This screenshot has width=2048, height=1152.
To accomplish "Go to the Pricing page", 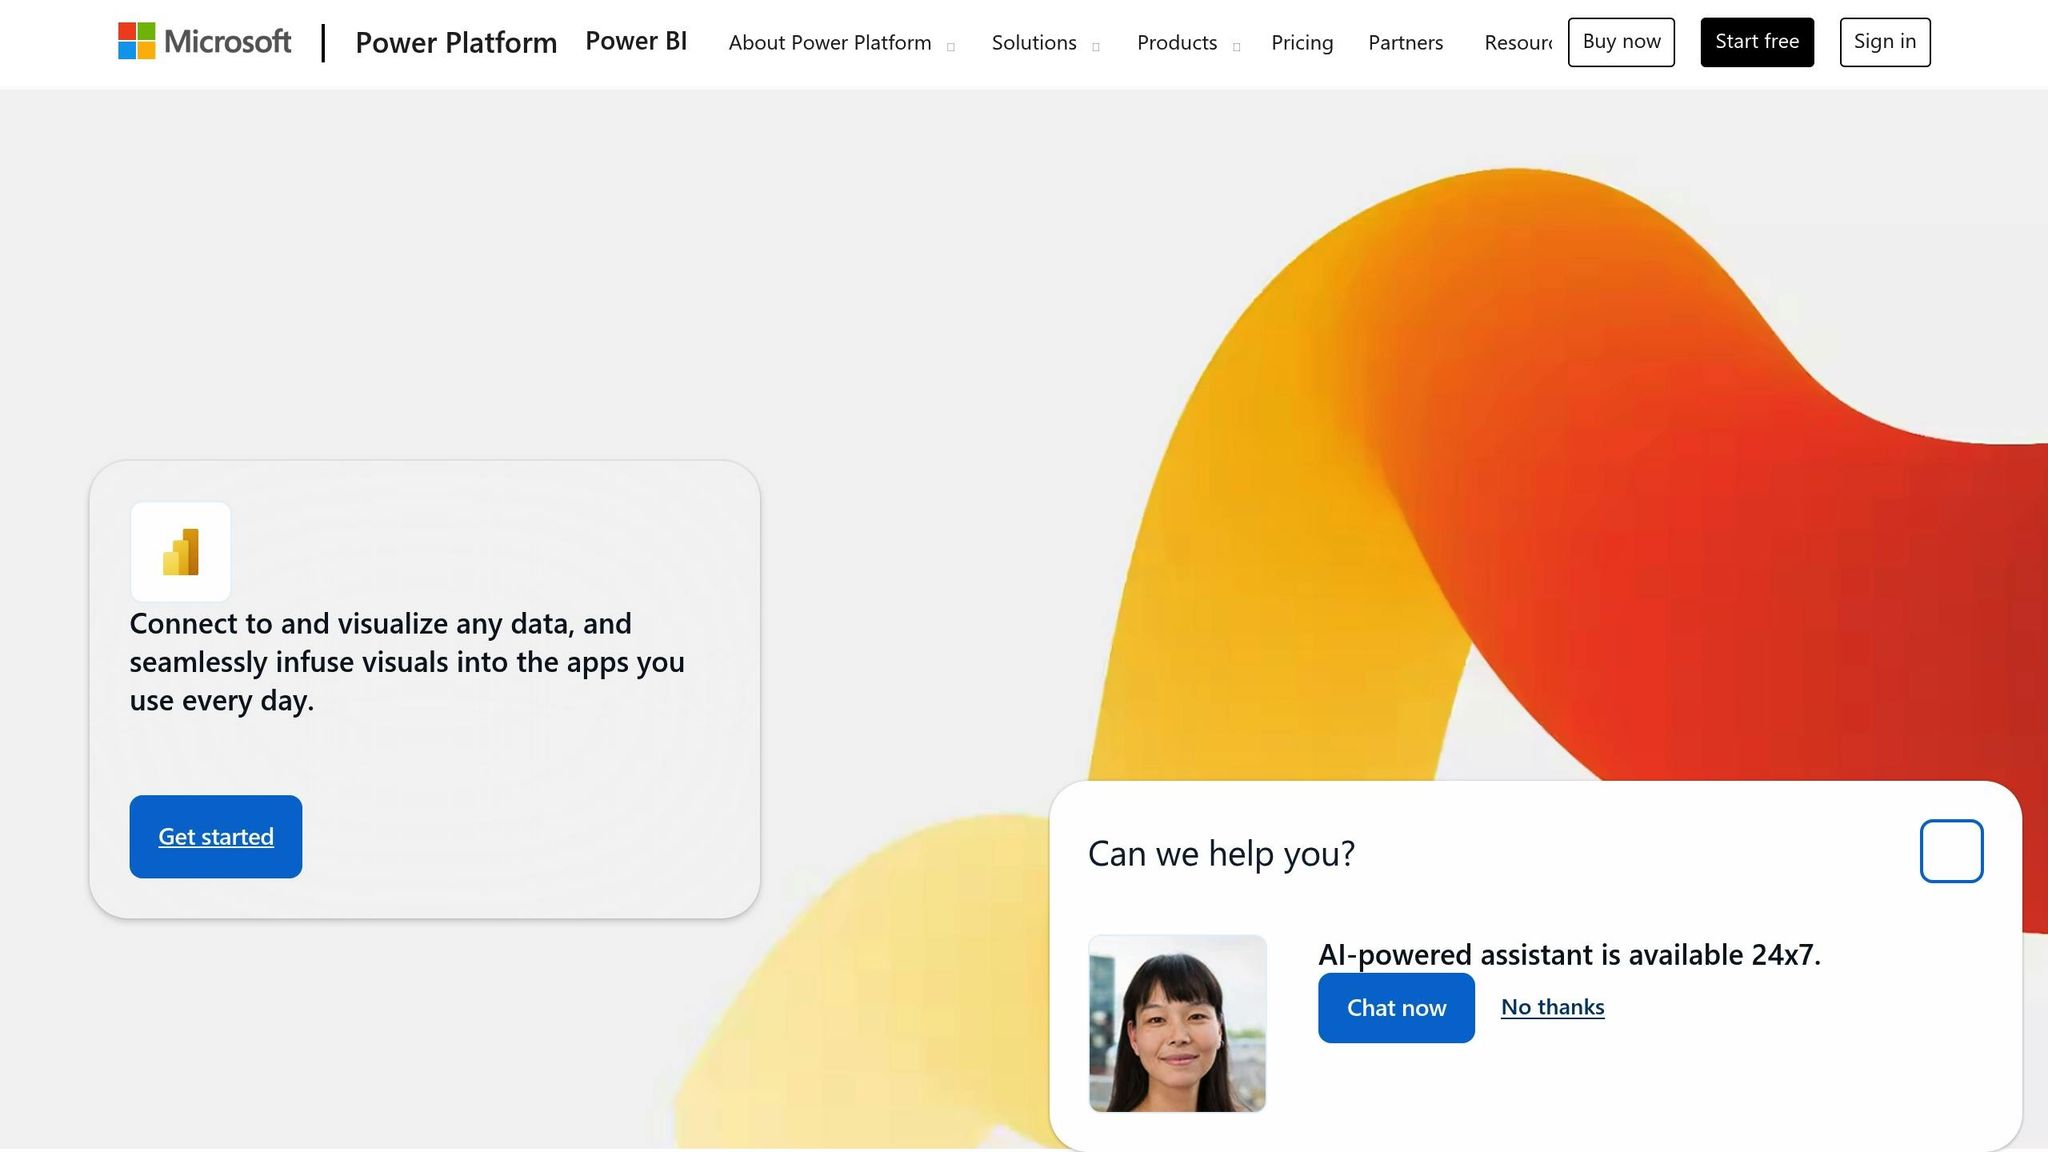I will point(1301,43).
